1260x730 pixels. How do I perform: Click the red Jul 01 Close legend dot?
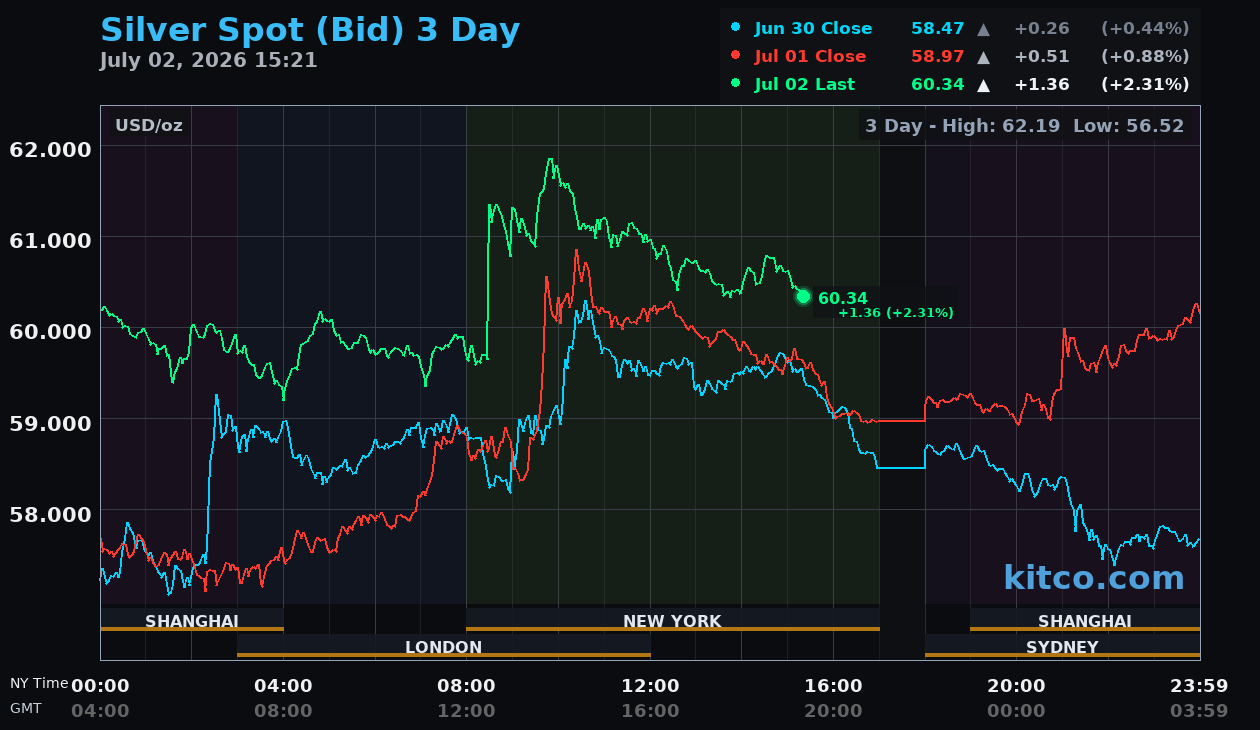[x=736, y=55]
